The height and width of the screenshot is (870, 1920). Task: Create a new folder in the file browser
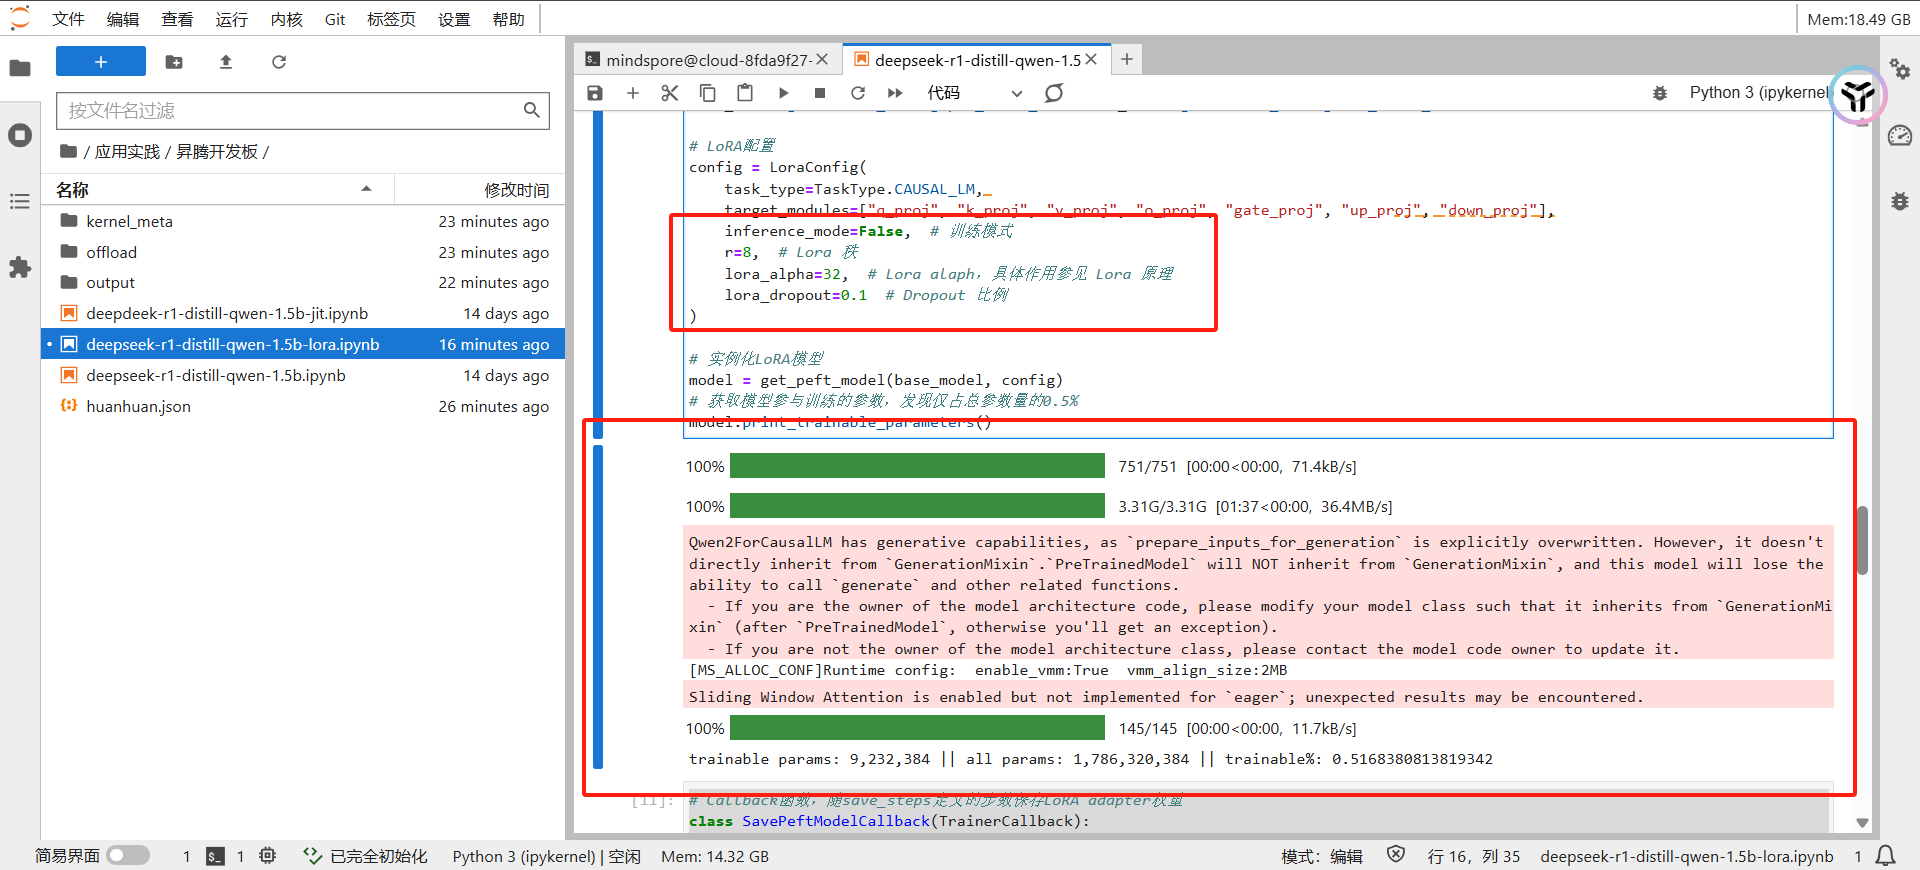point(174,62)
